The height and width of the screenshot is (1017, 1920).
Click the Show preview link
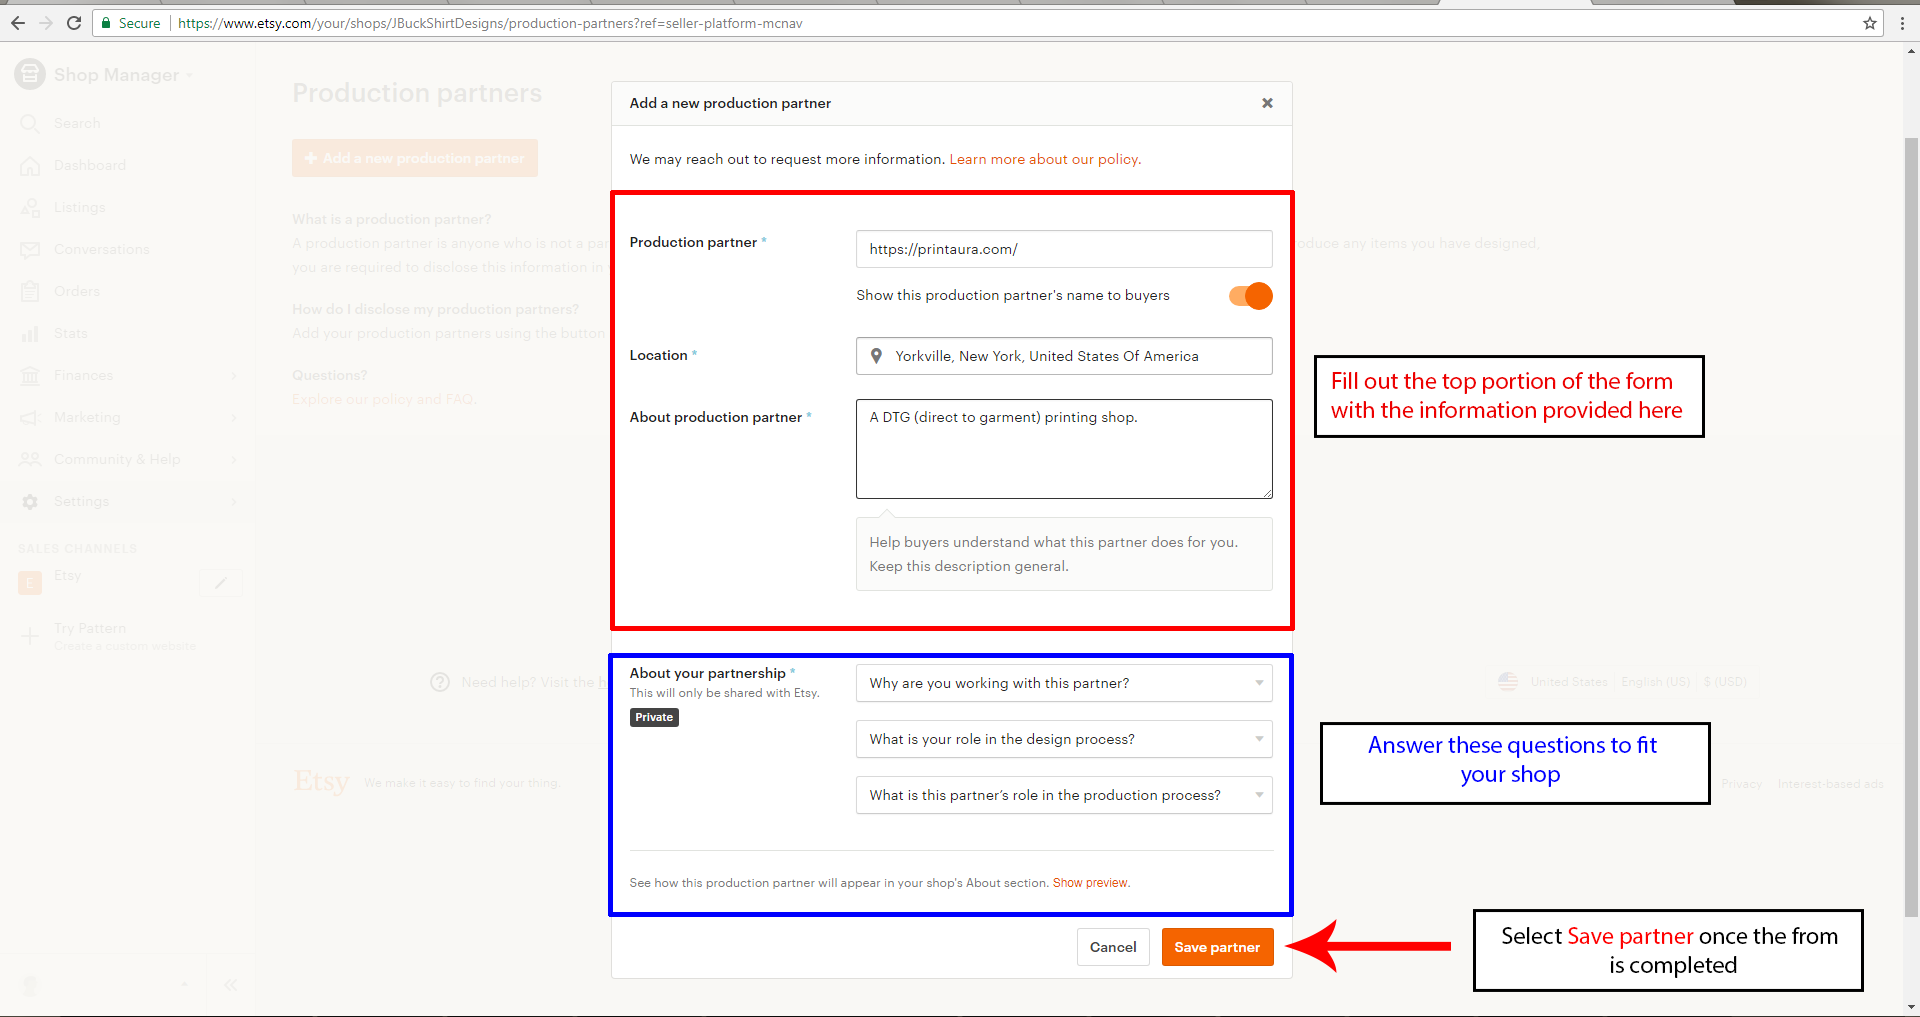click(x=1091, y=883)
